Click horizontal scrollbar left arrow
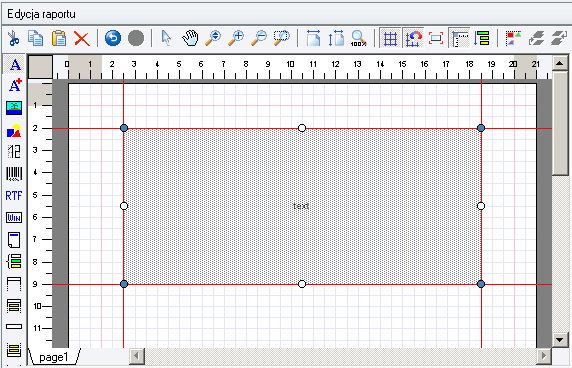 (x=137, y=355)
